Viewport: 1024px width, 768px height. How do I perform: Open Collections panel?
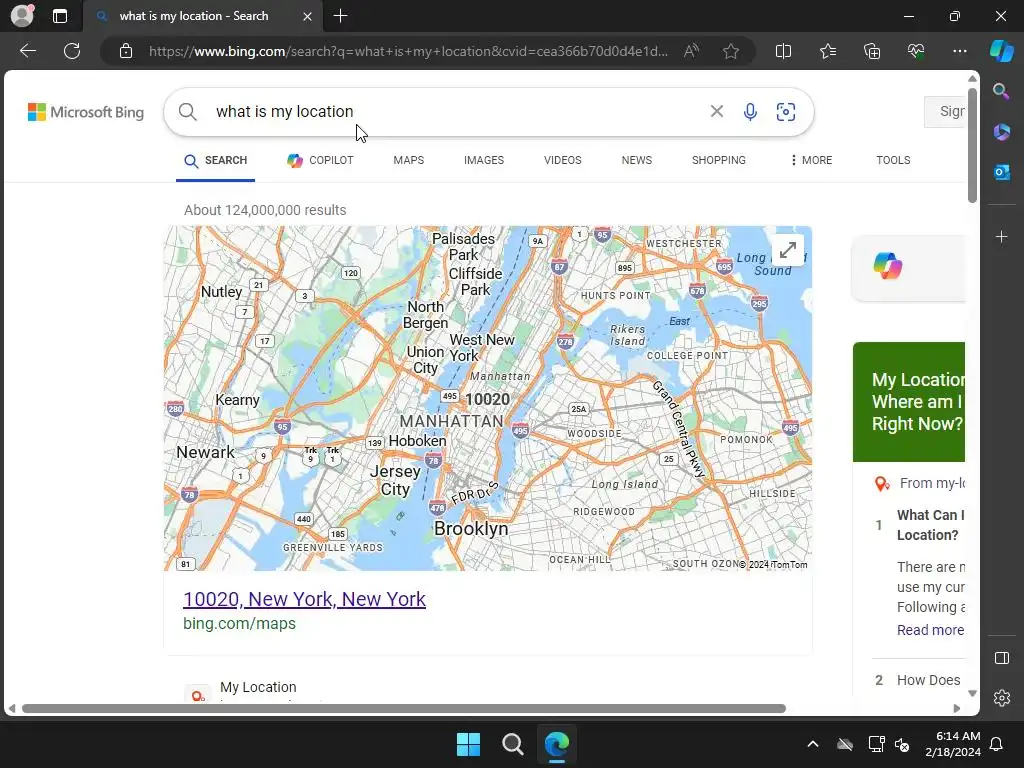(x=872, y=51)
